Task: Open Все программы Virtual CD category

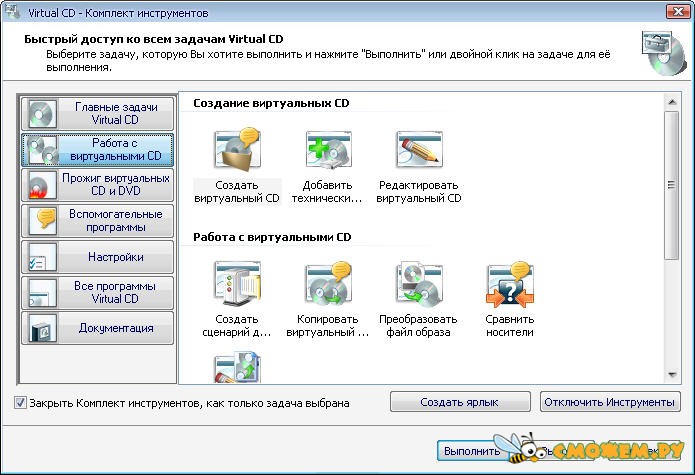Action: pos(97,292)
